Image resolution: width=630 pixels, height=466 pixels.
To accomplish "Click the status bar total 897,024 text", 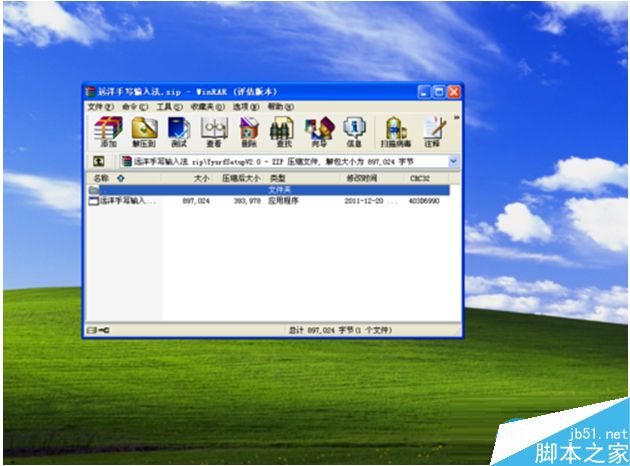I will click(340, 330).
